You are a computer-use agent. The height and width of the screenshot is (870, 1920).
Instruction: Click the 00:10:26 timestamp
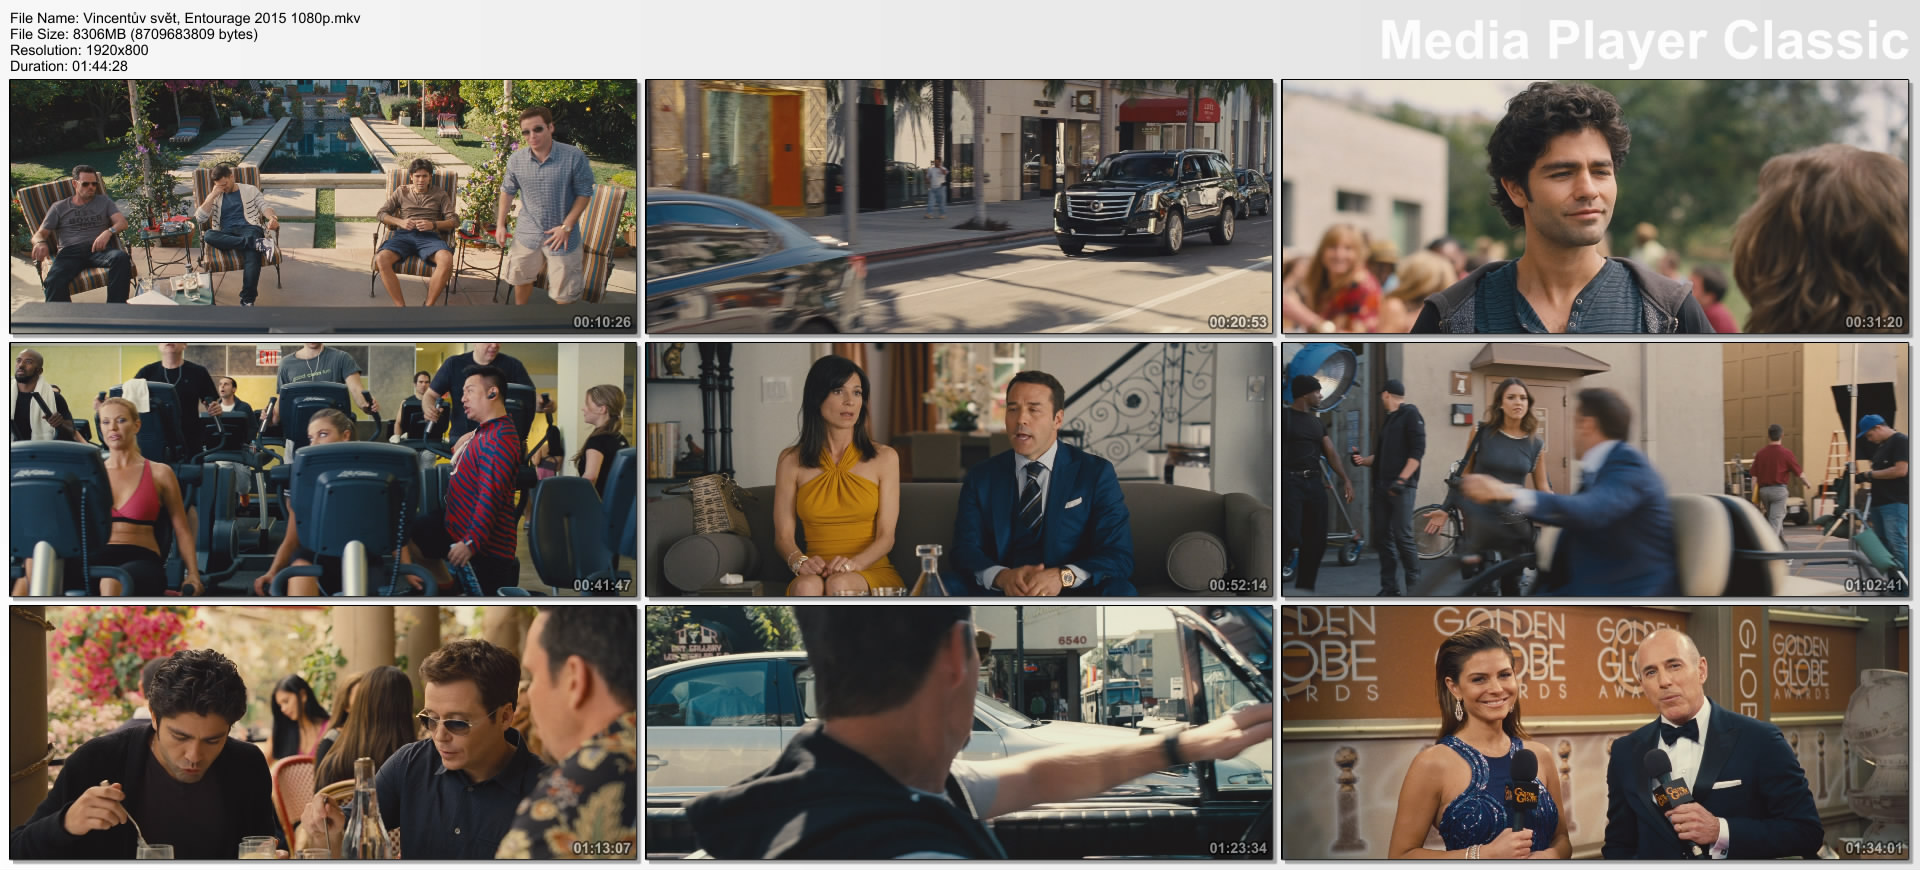click(602, 322)
